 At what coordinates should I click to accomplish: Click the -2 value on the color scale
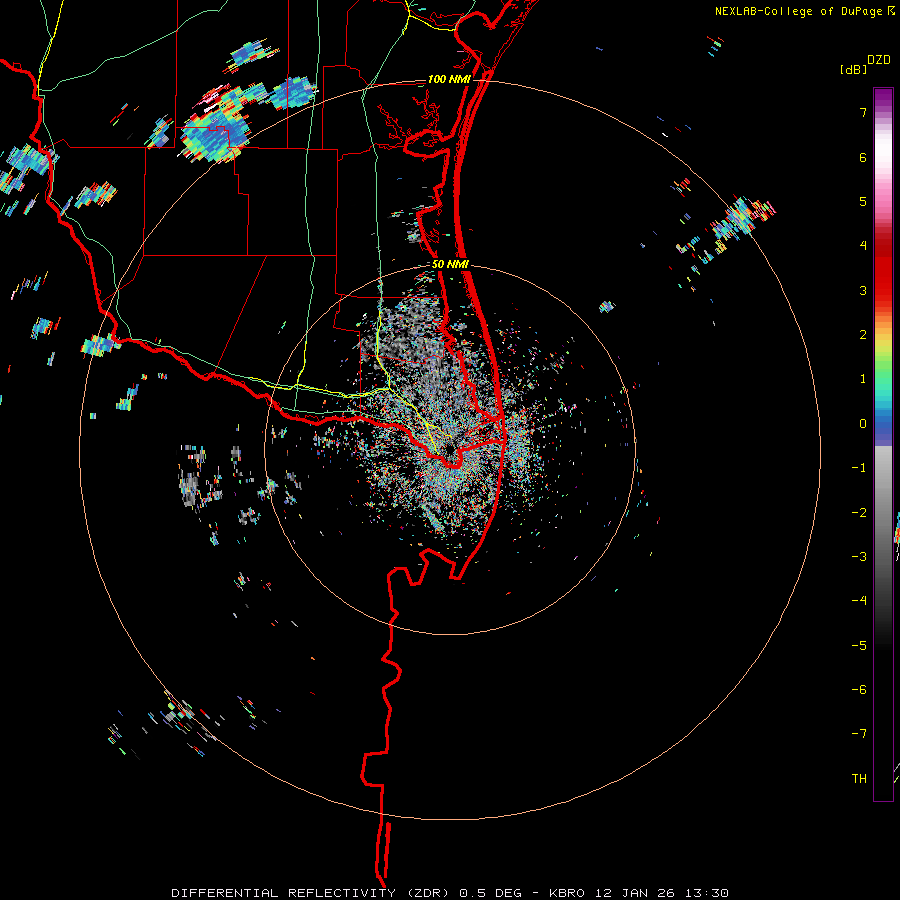coord(859,513)
